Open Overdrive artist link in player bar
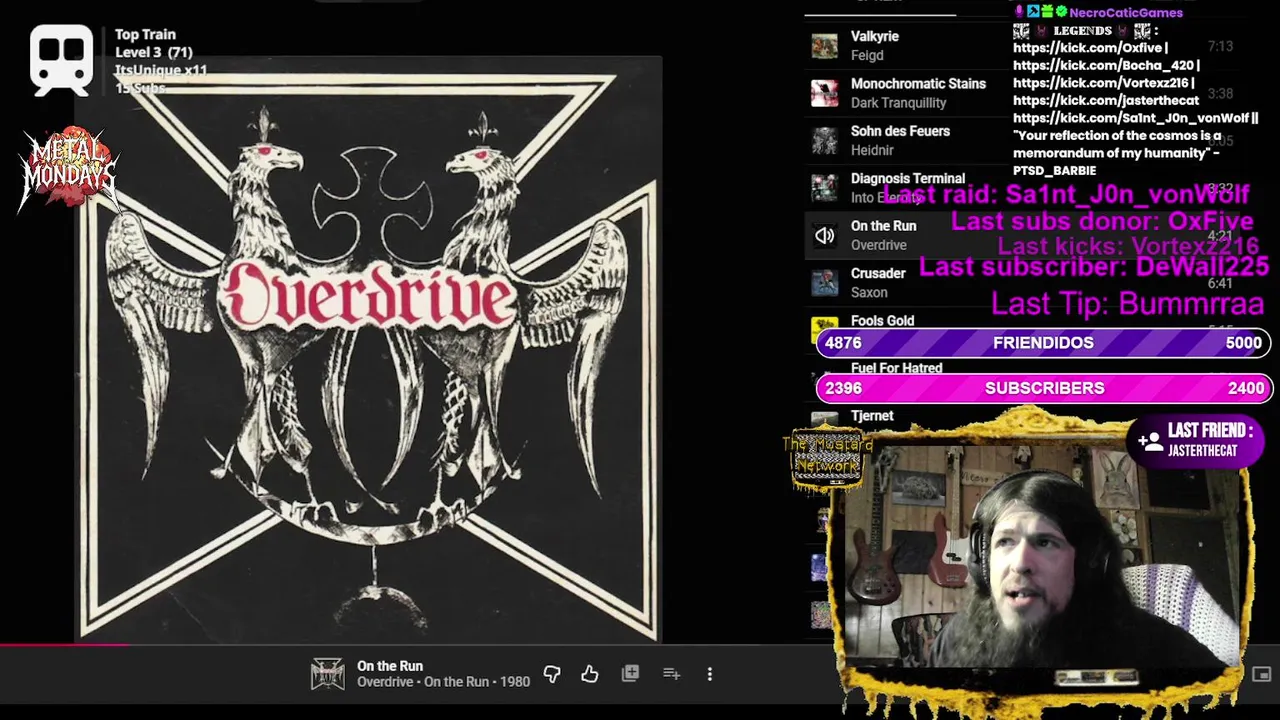Image resolution: width=1280 pixels, height=720 pixels. point(385,682)
